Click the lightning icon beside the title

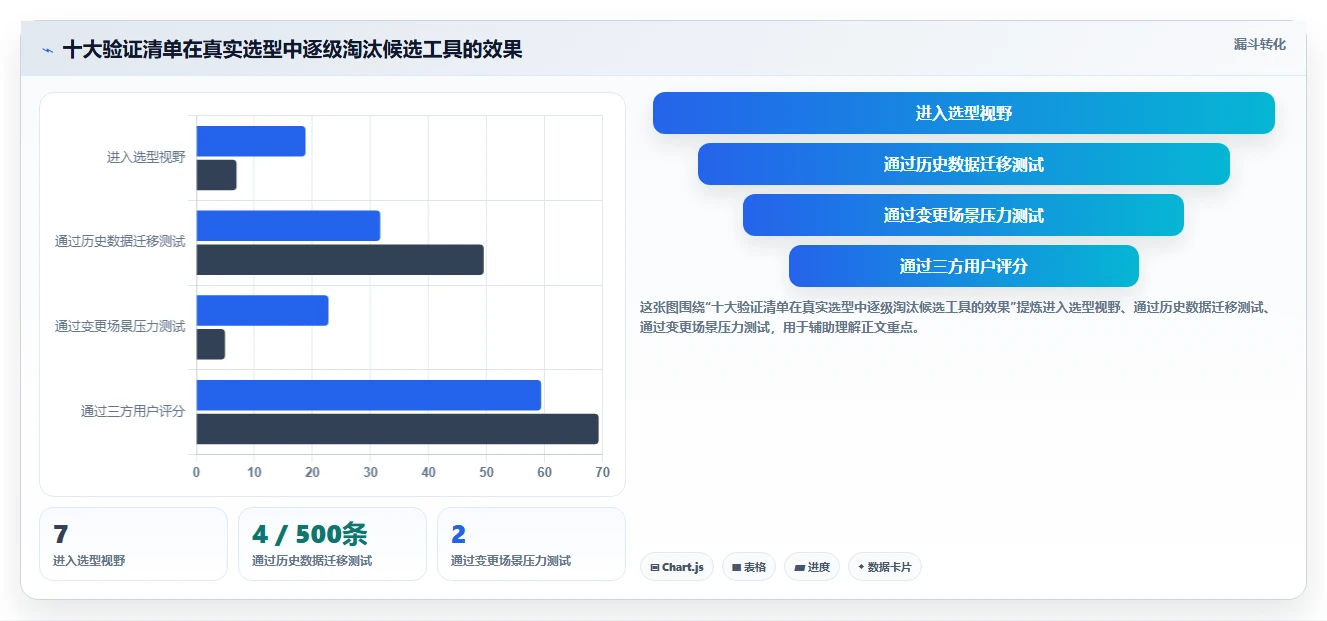47,50
